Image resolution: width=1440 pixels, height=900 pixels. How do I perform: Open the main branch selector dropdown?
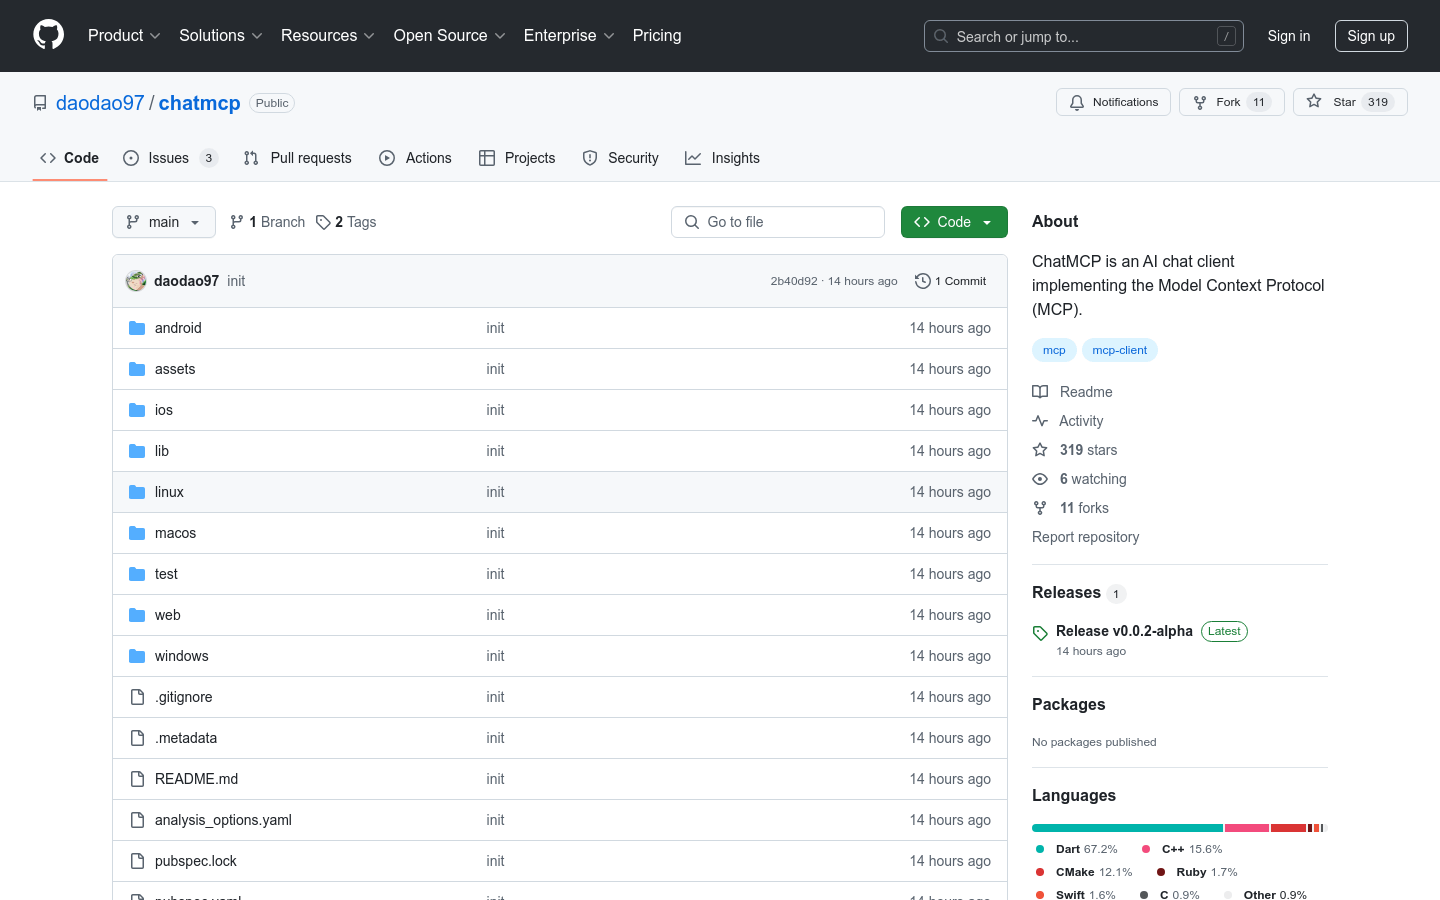click(x=164, y=222)
